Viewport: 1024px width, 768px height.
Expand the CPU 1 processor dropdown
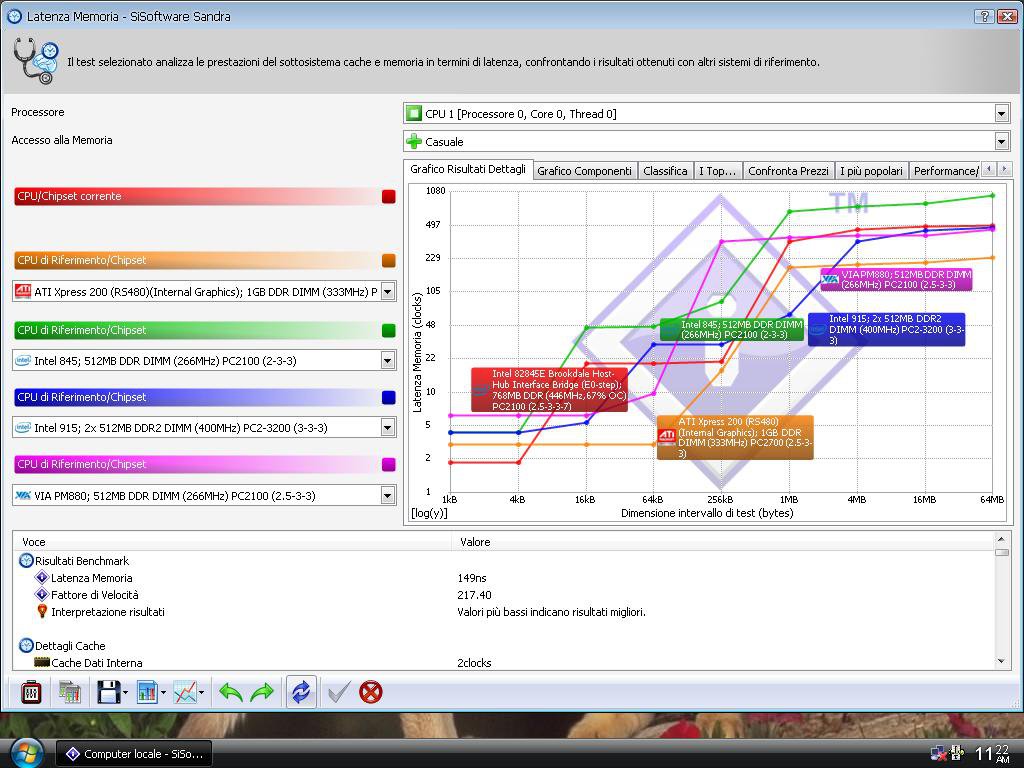point(1001,114)
